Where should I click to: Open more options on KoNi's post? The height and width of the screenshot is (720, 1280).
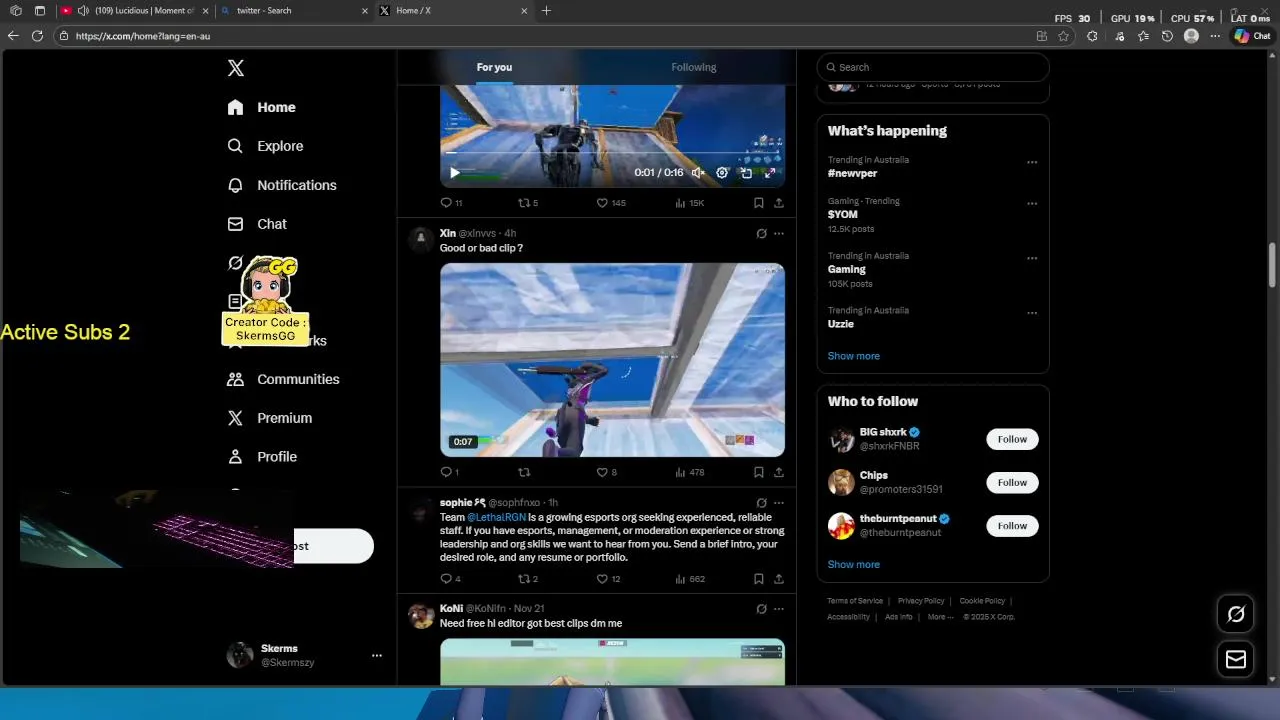[x=779, y=609]
